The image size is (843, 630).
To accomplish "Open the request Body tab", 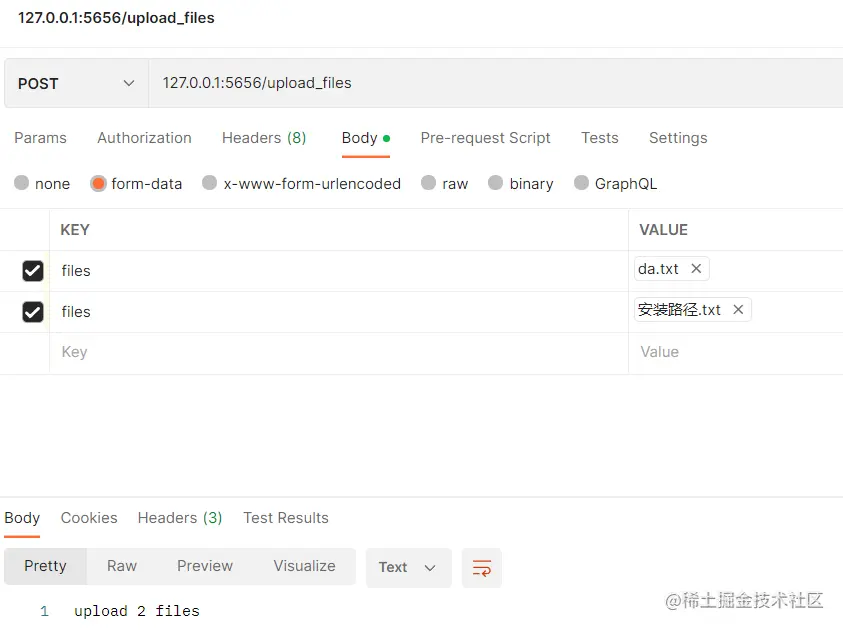I will pos(366,138).
